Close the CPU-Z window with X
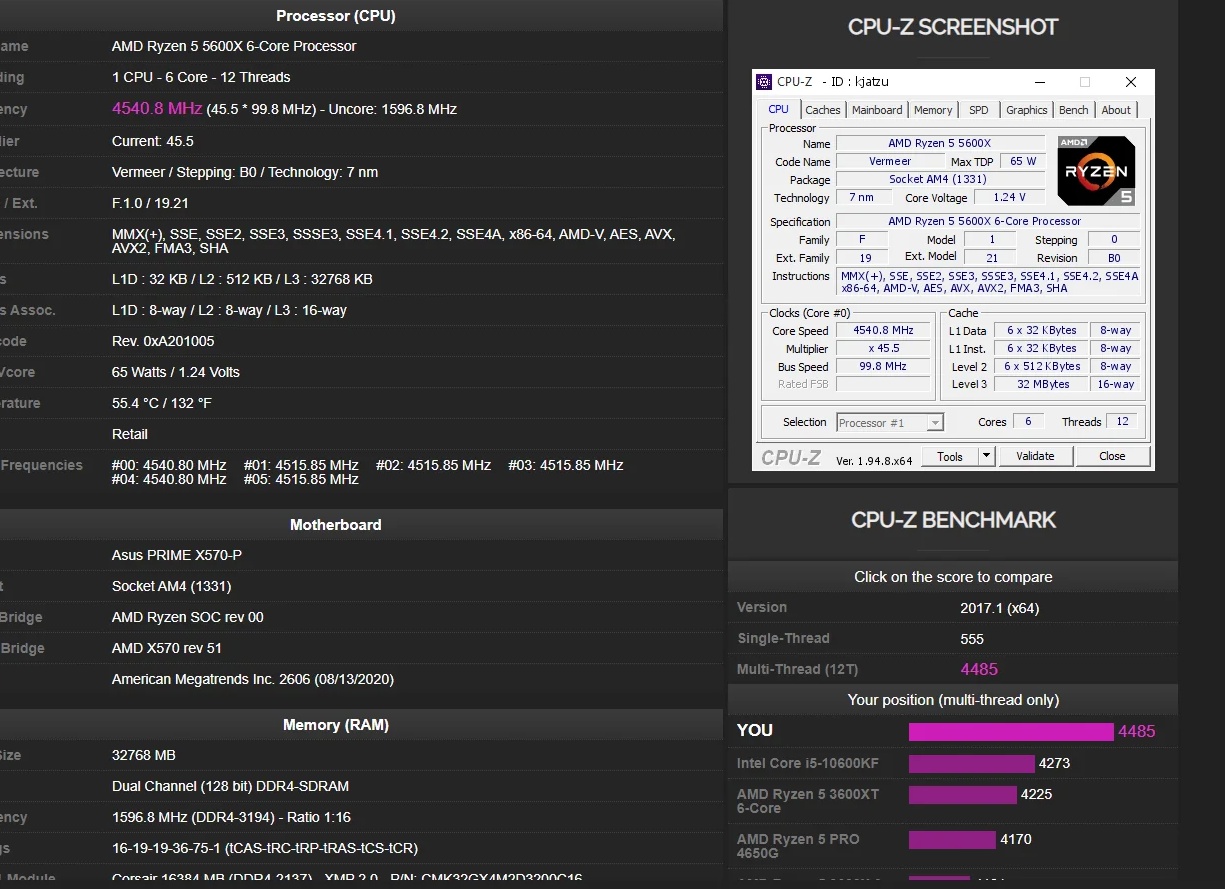This screenshot has height=889, width=1225. [x=1131, y=82]
